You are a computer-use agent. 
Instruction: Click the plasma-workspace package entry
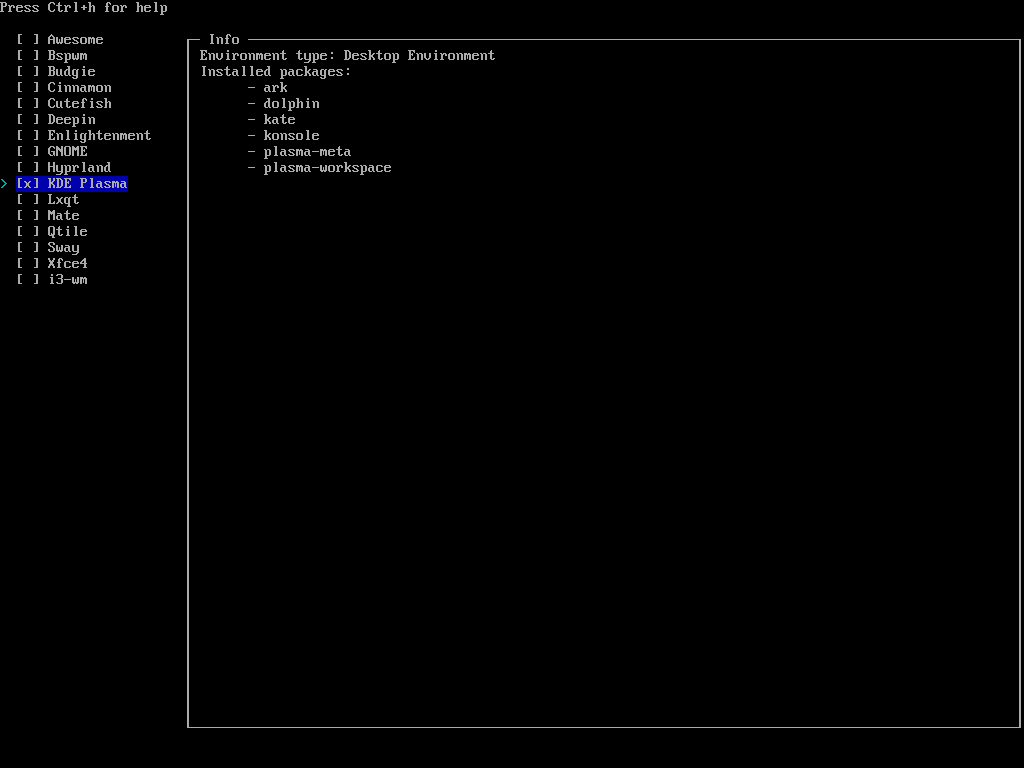(327, 168)
